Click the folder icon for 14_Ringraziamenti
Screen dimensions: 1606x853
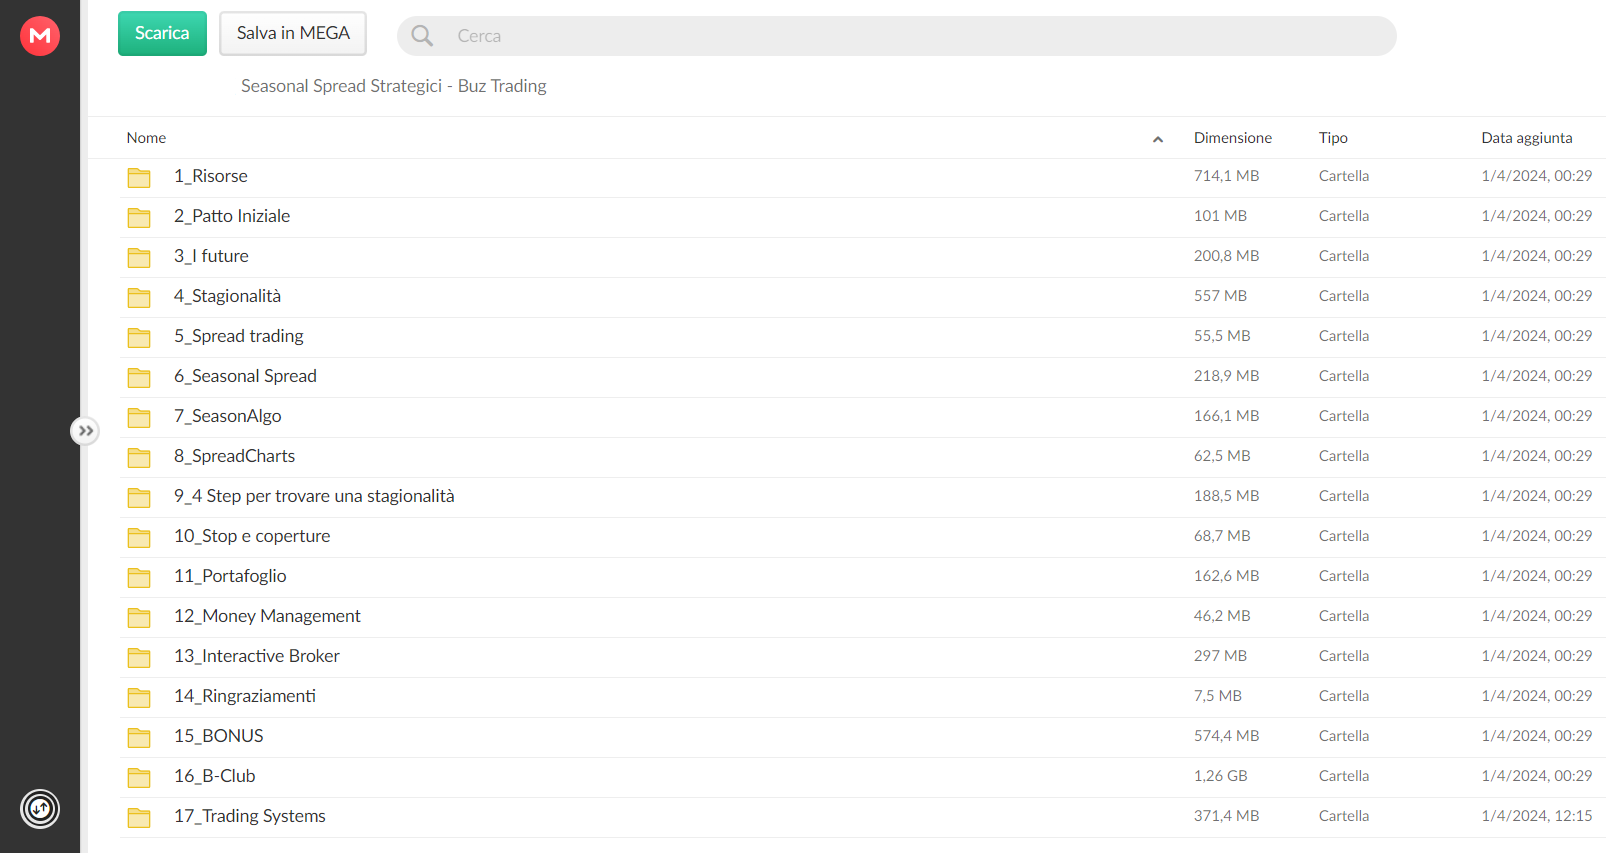pos(139,697)
